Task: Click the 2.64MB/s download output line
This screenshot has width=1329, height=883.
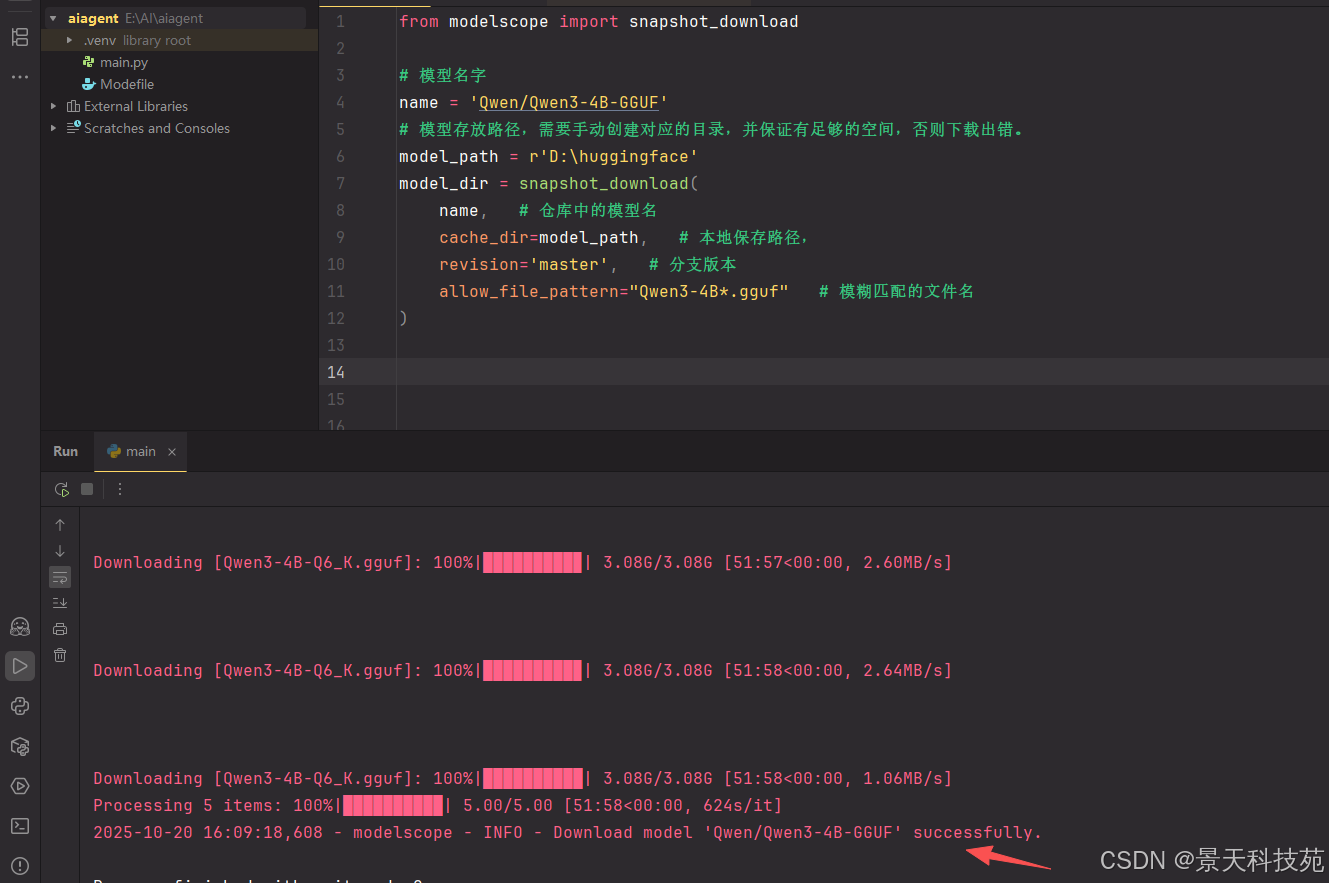Action: tap(523, 670)
